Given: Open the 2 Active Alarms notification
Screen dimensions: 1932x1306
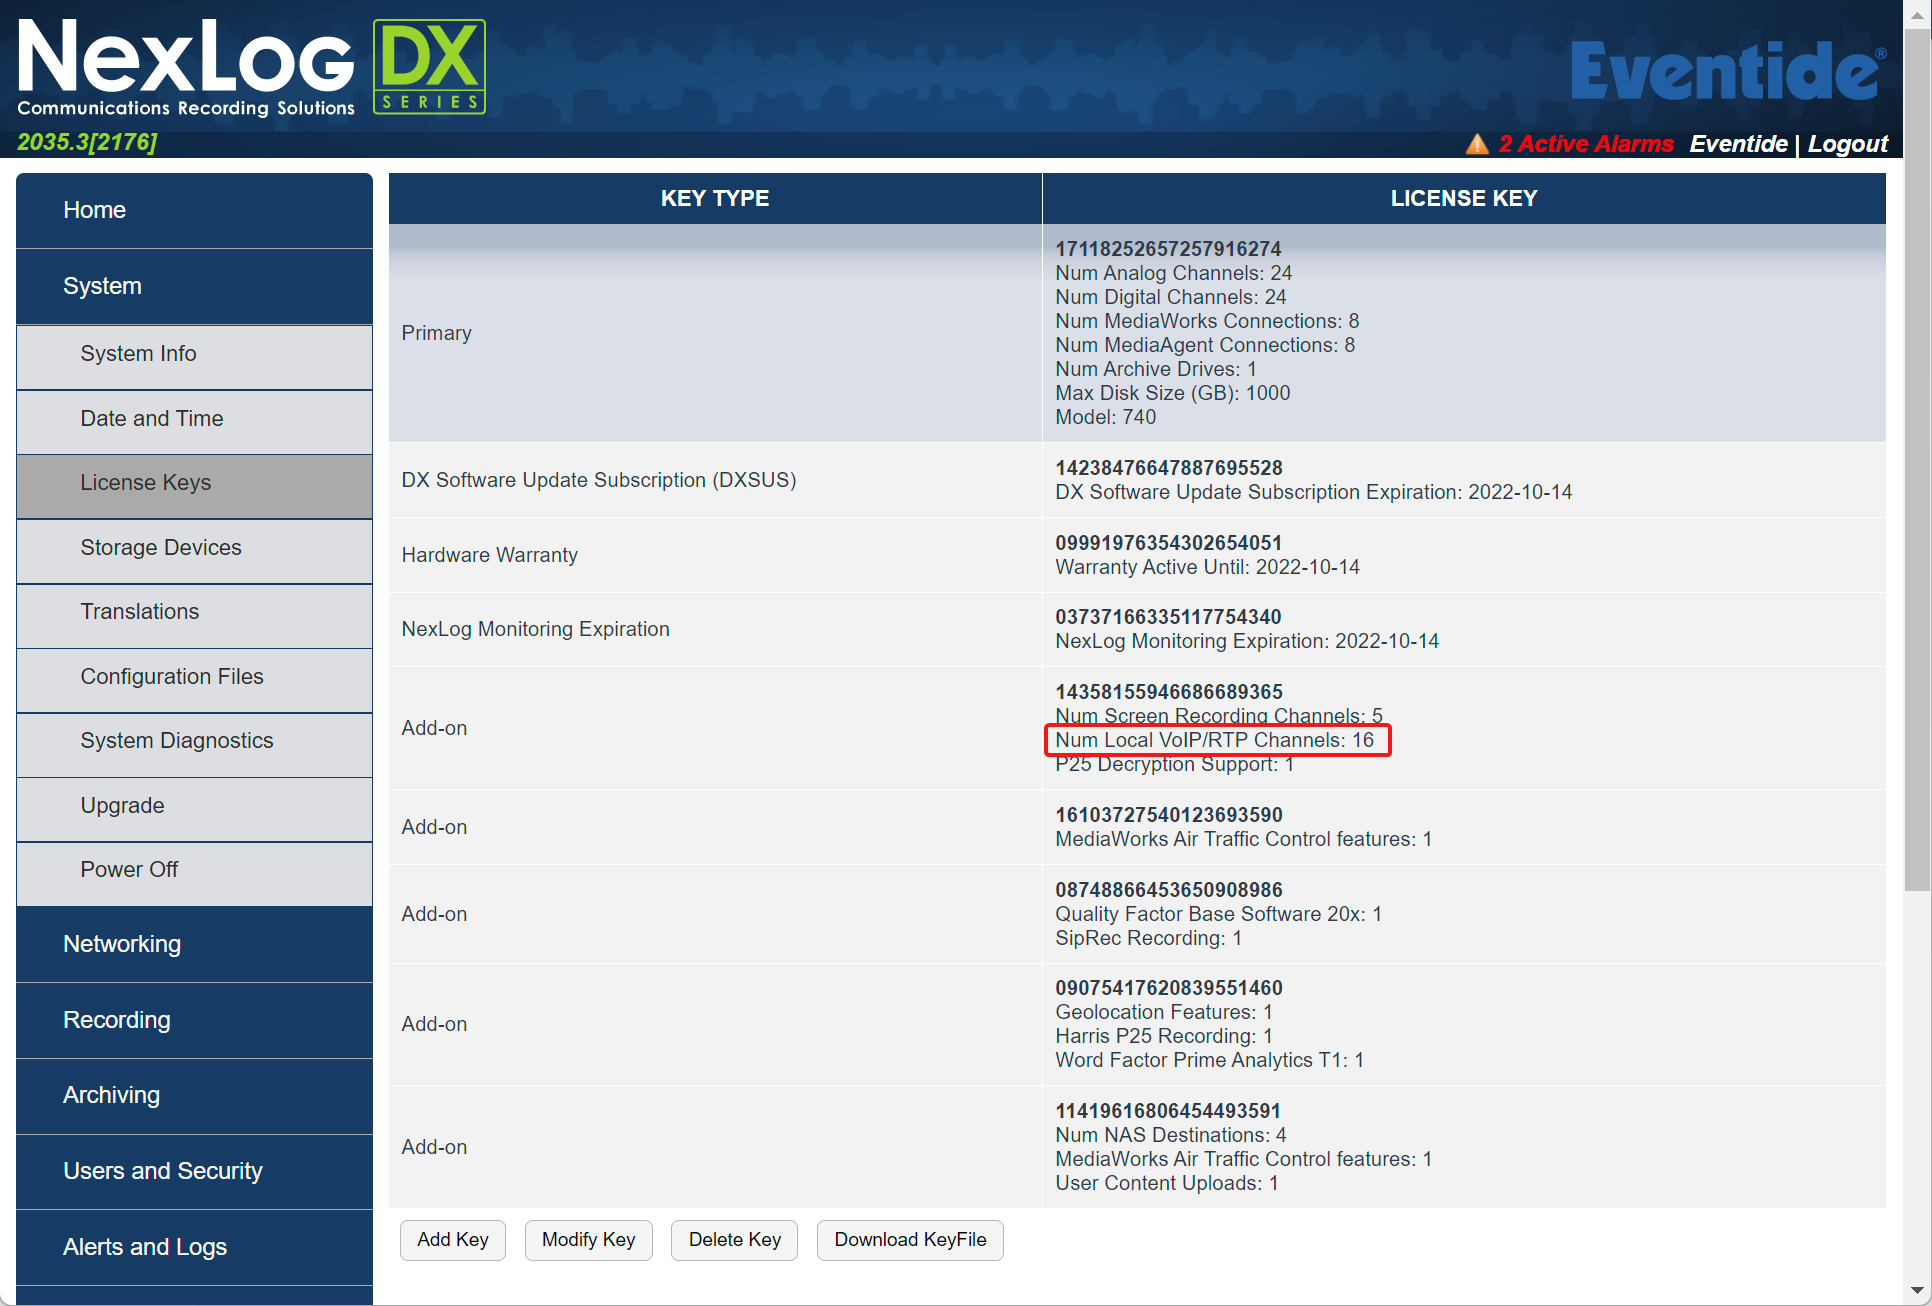Looking at the screenshot, I should [x=1586, y=143].
